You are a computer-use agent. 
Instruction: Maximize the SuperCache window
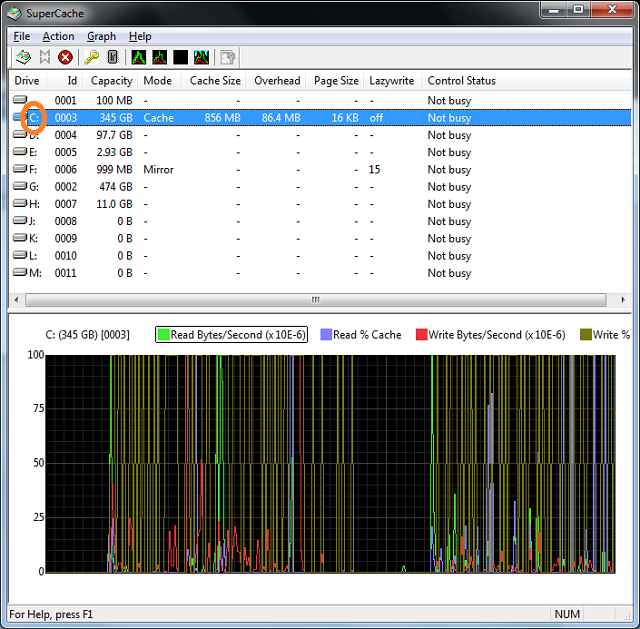pos(578,9)
